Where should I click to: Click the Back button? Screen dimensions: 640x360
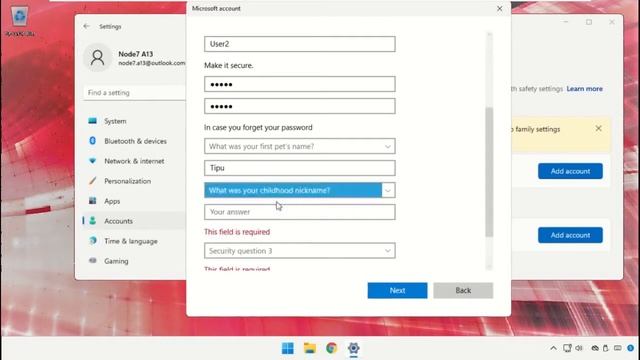pos(463,290)
